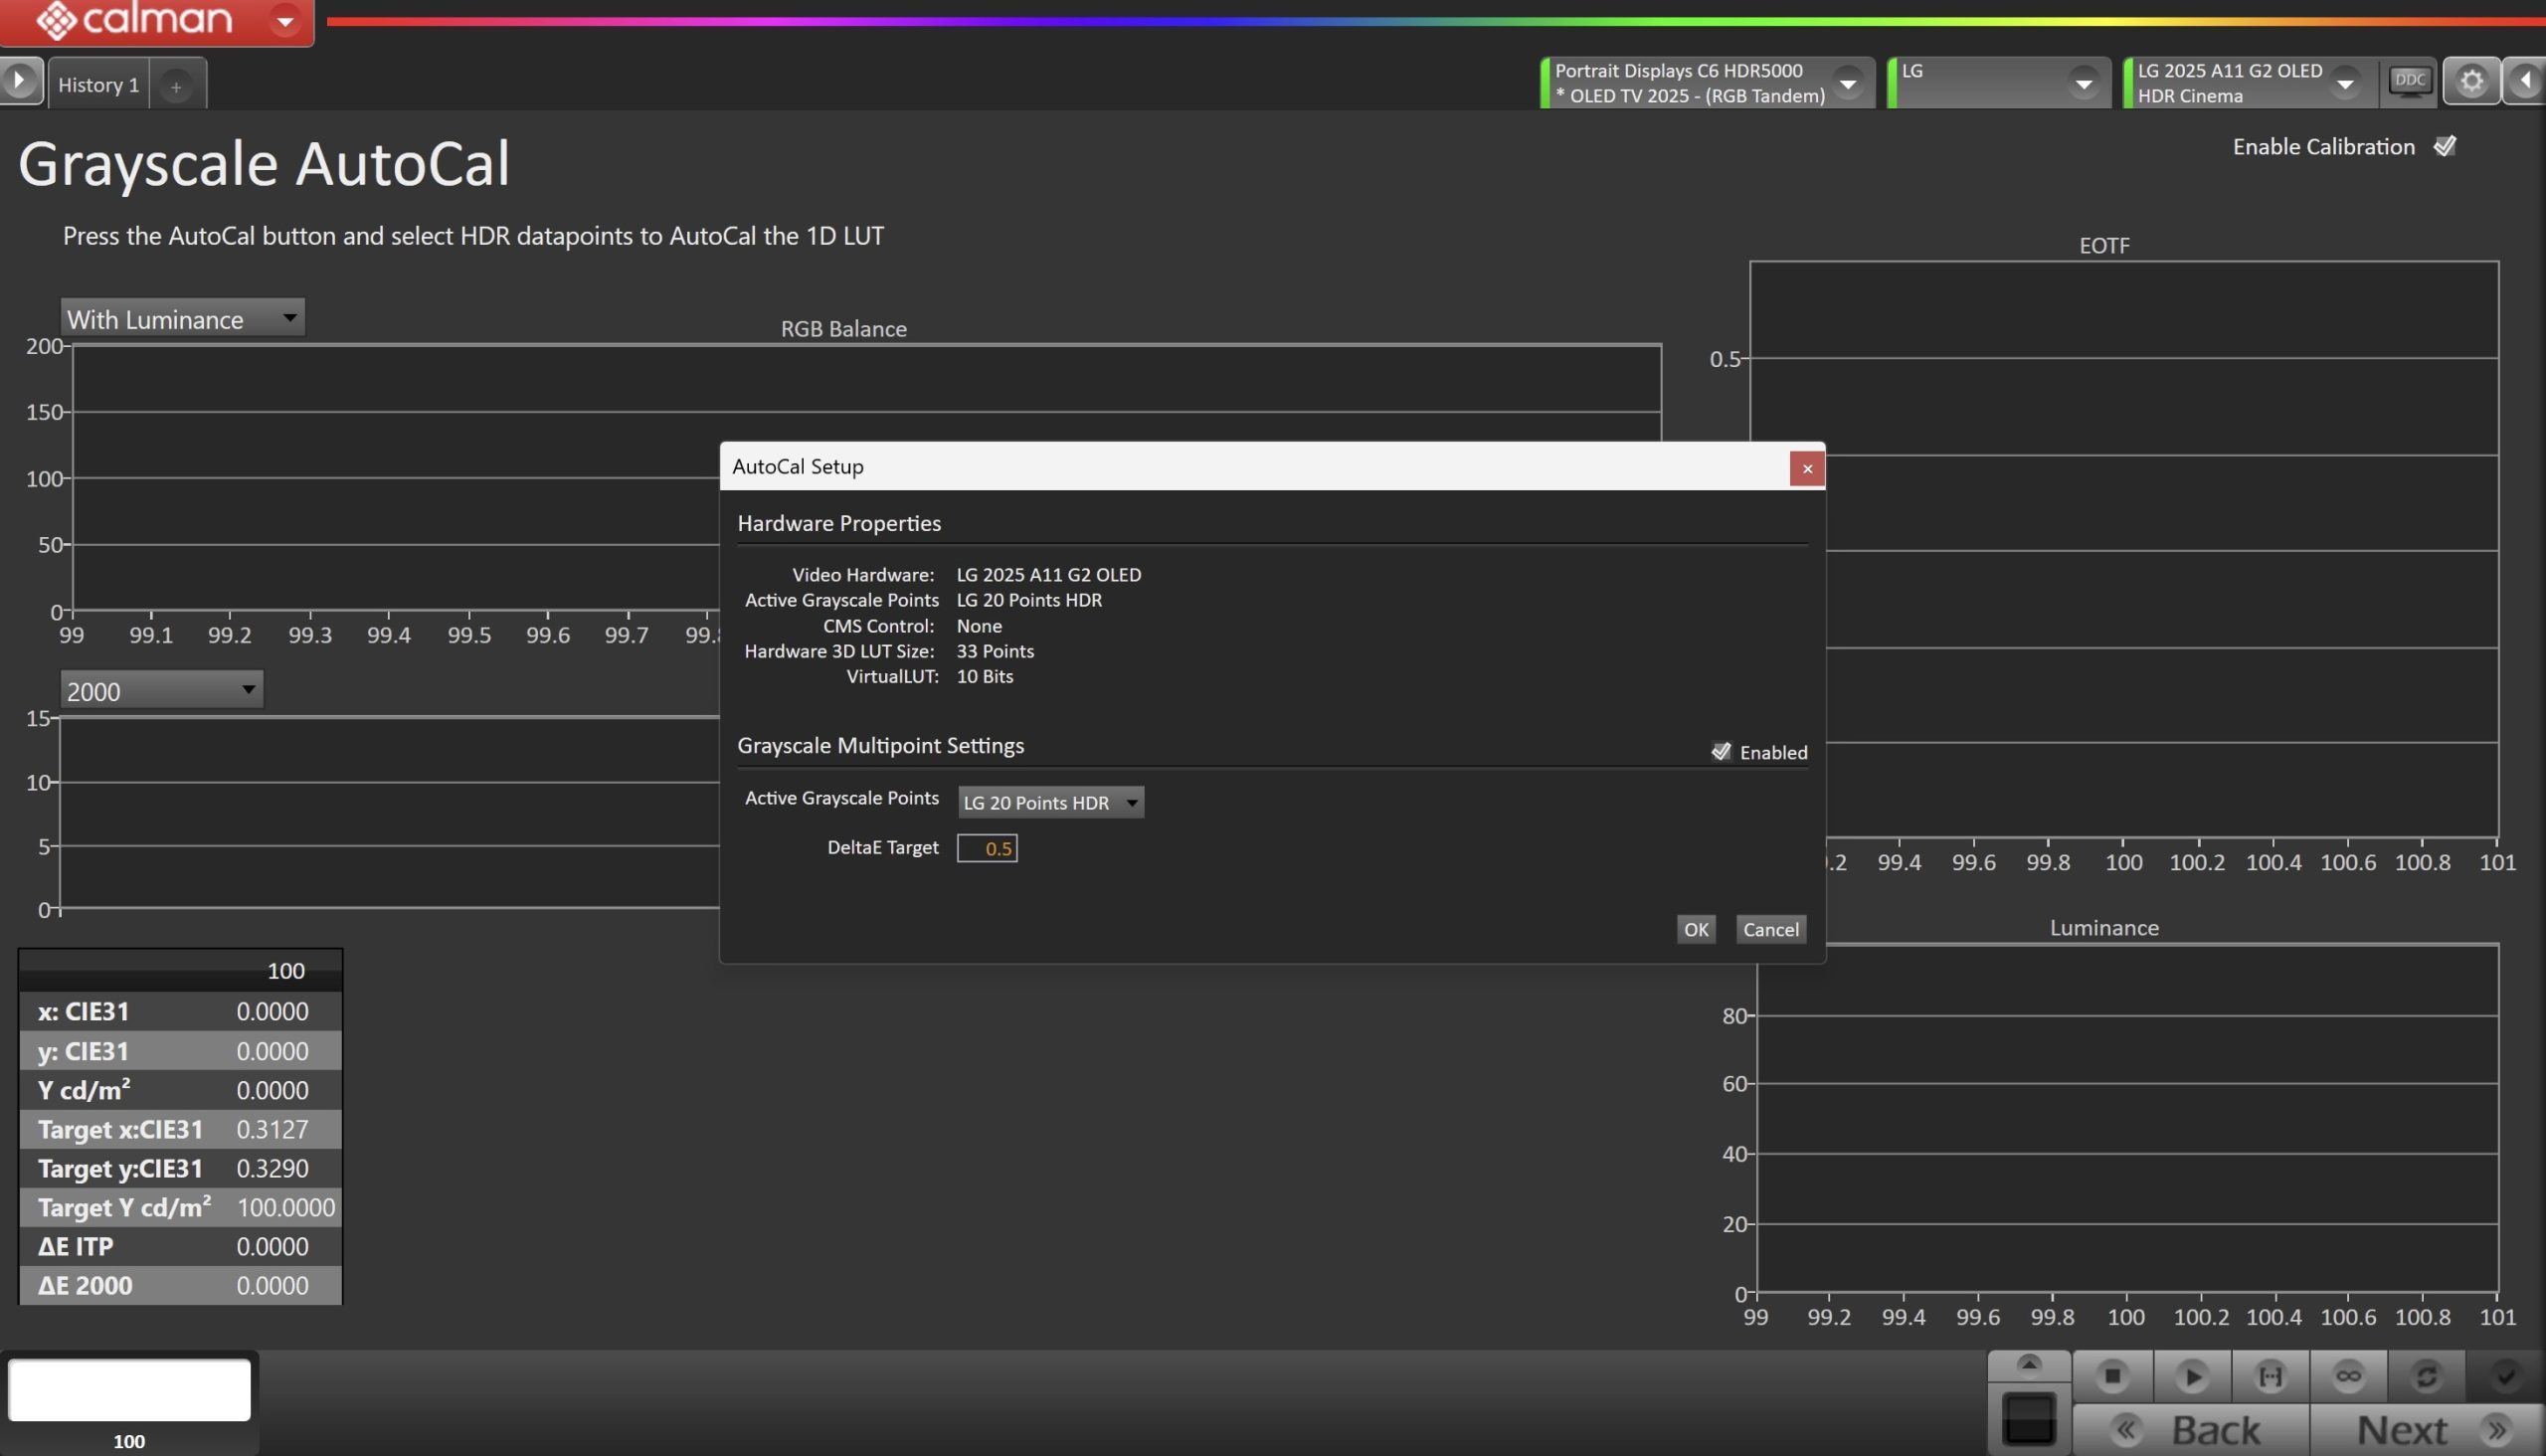
Task: Switch to the History 1 tab
Action: [98, 85]
